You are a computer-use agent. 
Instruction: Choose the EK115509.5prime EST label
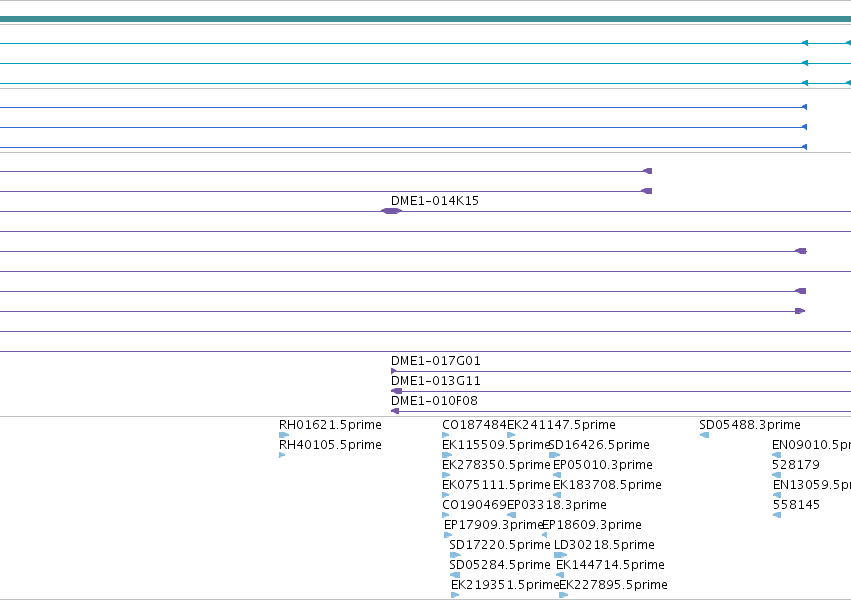[496, 445]
